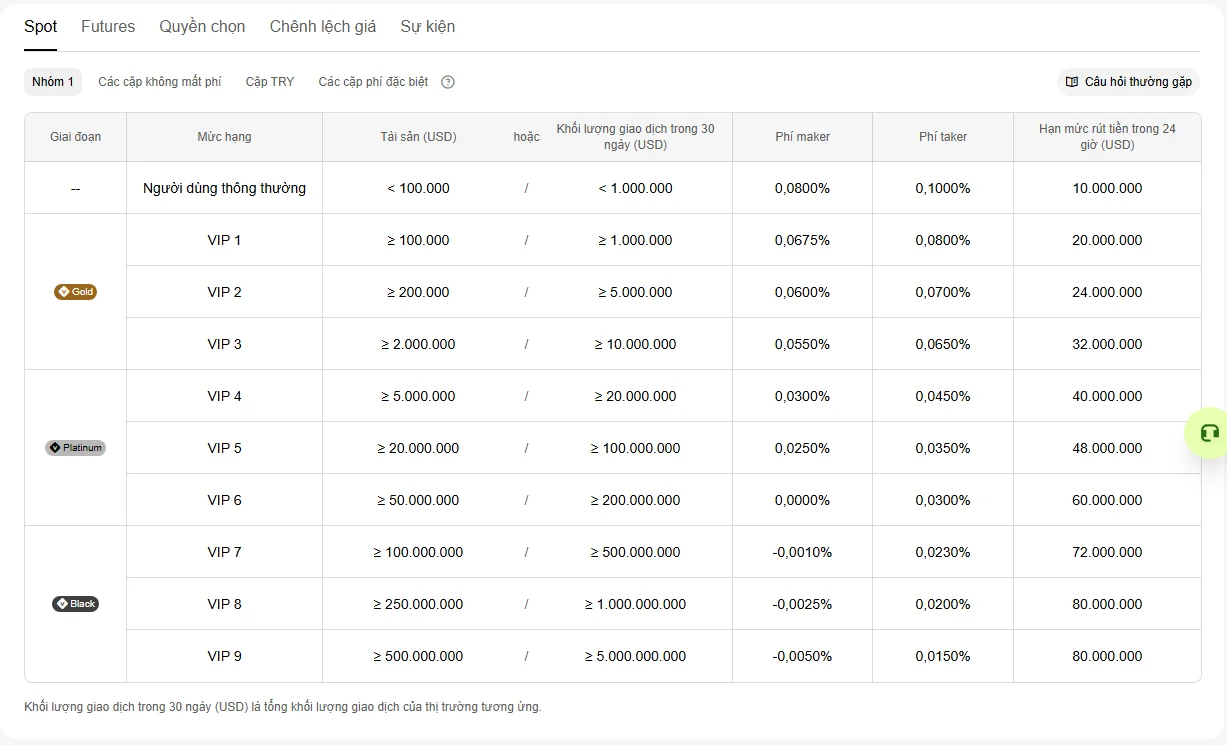This screenshot has height=745, width=1227.
Task: Select the Chênh lệch giá tab
Action: (x=323, y=27)
